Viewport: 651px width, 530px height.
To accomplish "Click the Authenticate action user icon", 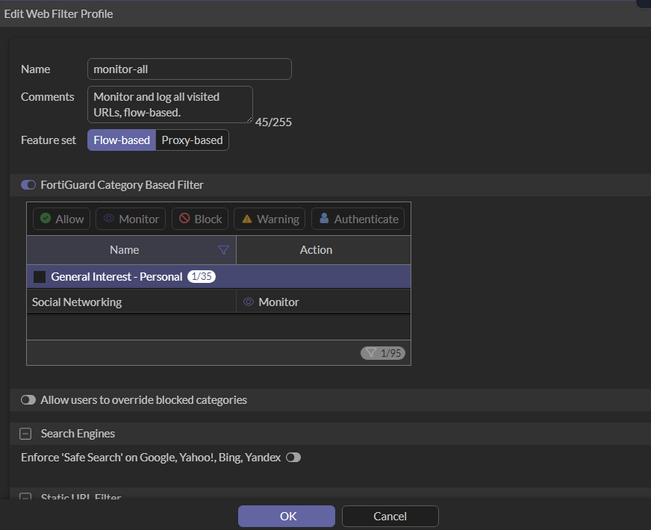I will click(324, 219).
